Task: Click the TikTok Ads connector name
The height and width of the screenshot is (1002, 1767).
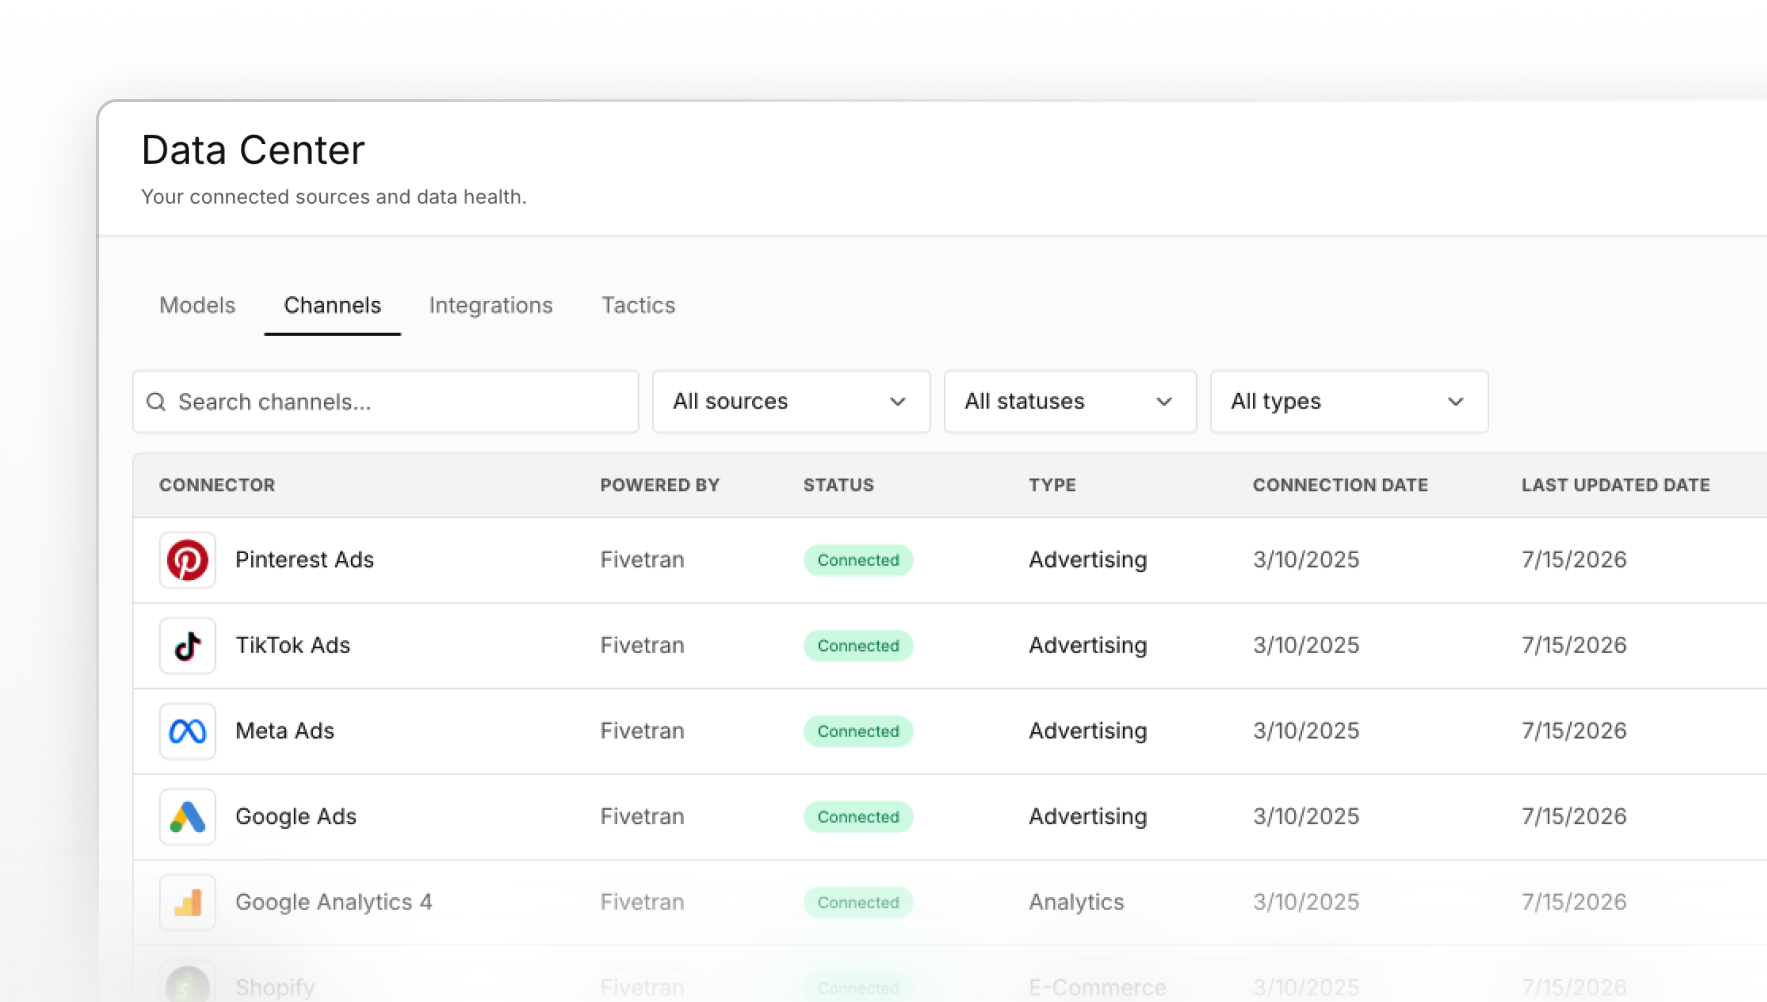Action: coord(292,646)
